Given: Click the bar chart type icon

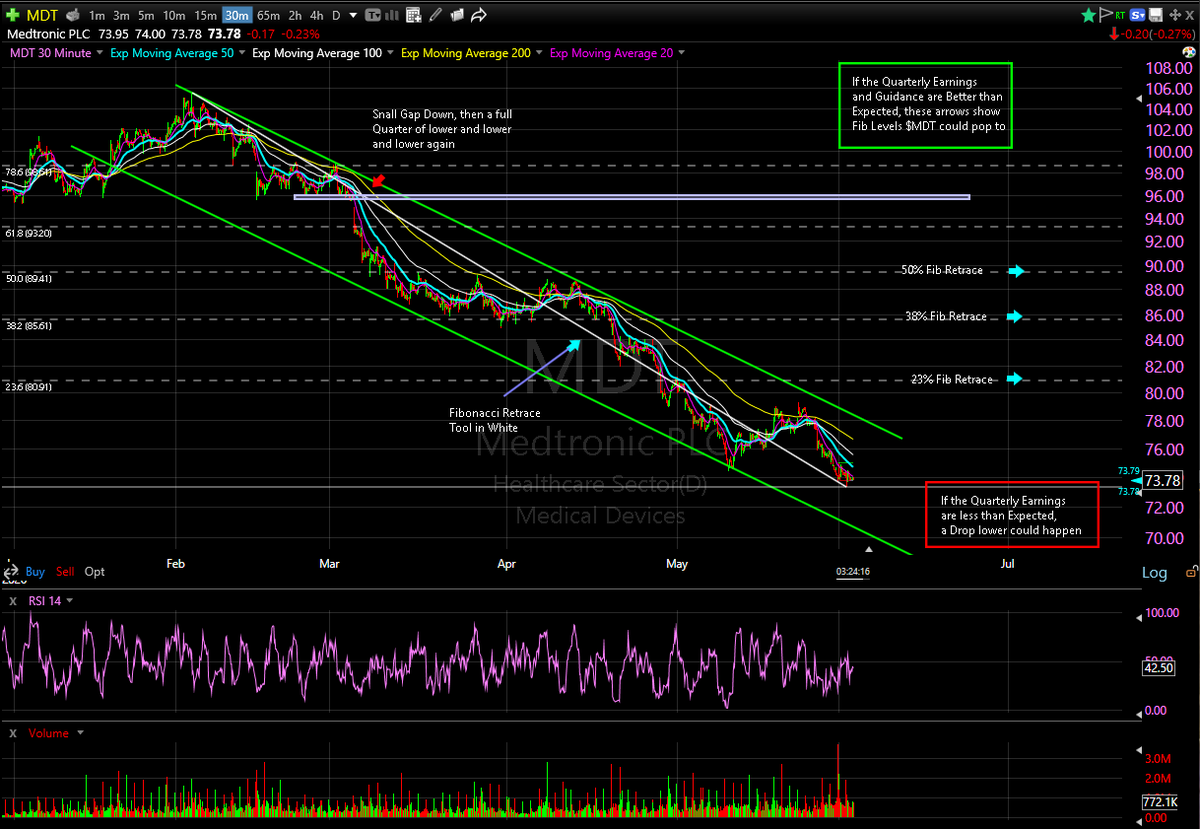Looking at the screenshot, I should 392,15.
